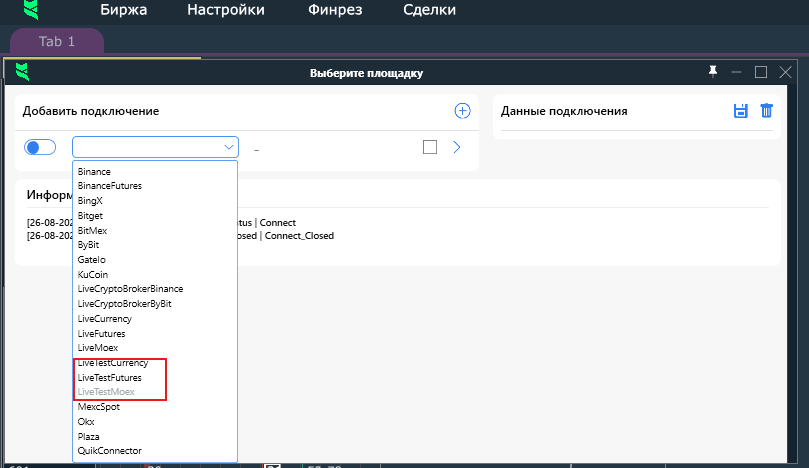Pick LiveMoex in the dropdown
Viewport: 809px width, 468px height.
tap(98, 348)
